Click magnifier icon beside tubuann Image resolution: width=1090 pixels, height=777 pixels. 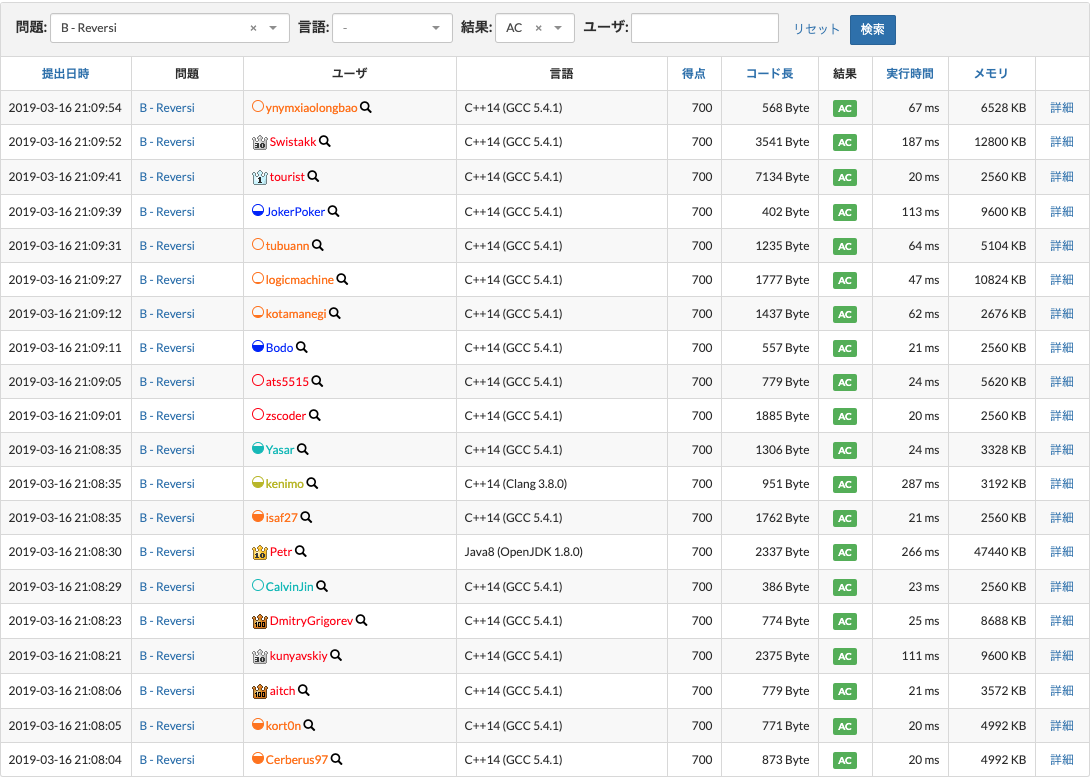click(318, 245)
